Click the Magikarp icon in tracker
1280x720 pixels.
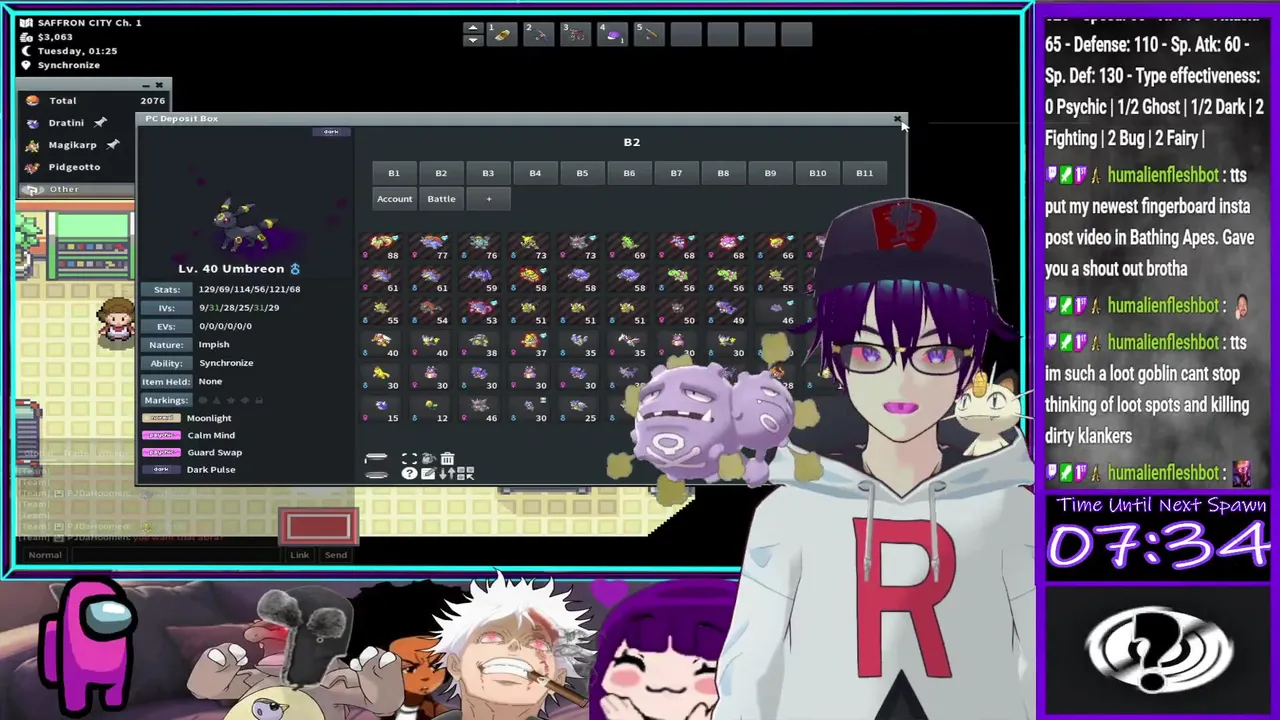[32, 145]
